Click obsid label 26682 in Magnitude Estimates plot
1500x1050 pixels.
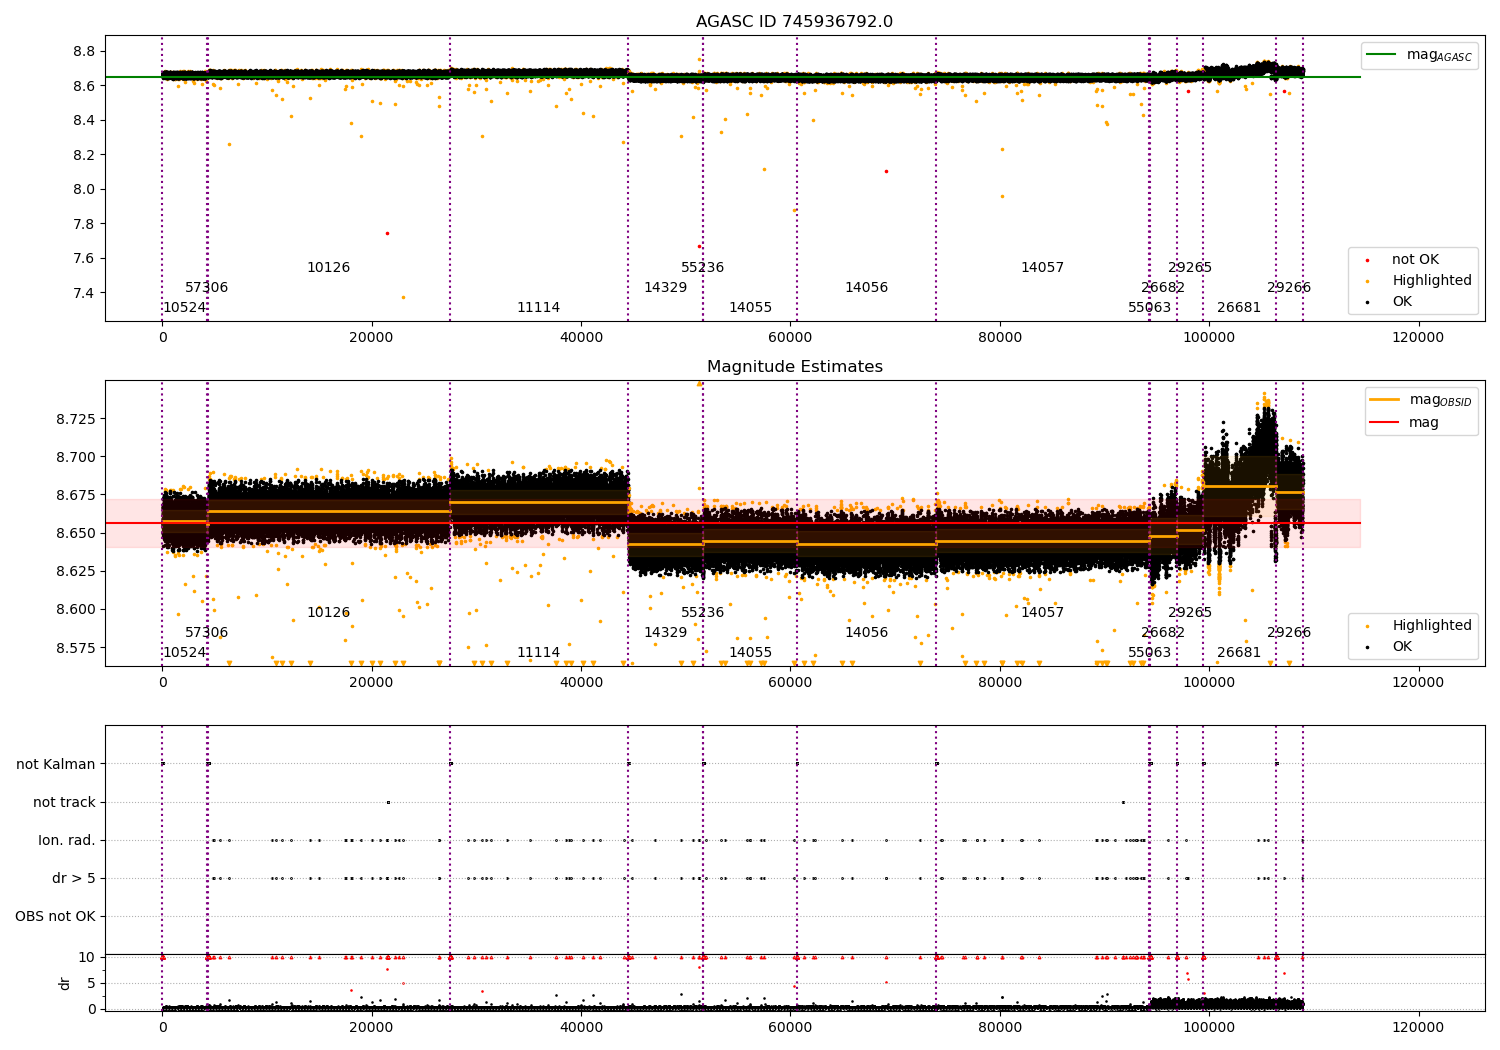[x=1163, y=633]
